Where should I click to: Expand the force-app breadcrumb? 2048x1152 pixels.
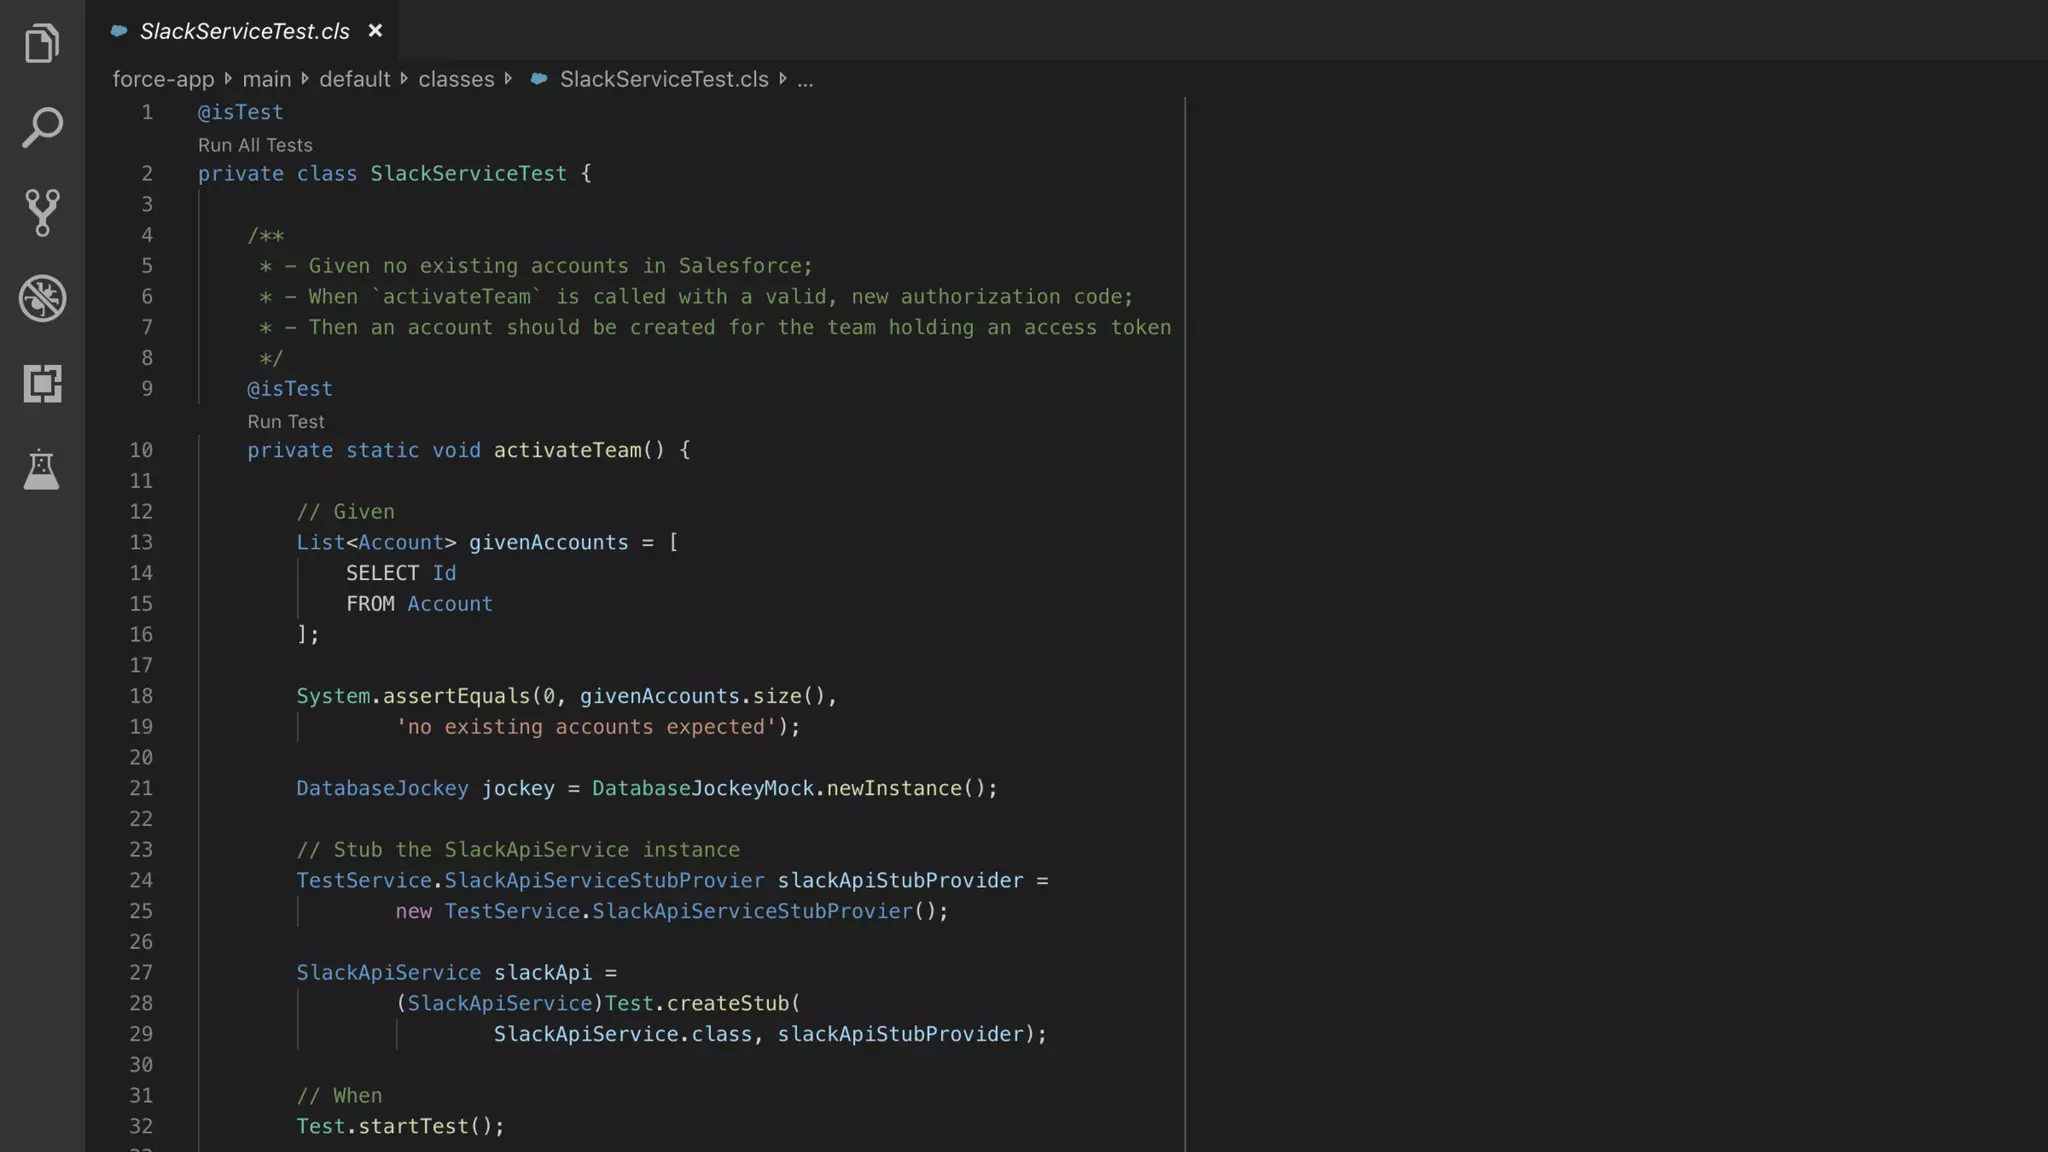click(163, 79)
